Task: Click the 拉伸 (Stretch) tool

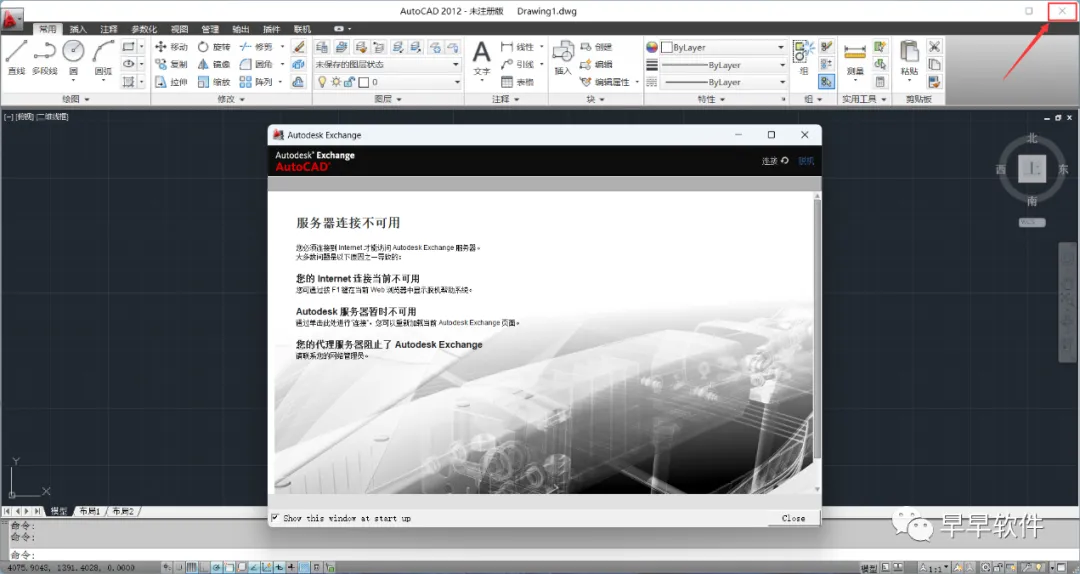Action: coord(171,82)
